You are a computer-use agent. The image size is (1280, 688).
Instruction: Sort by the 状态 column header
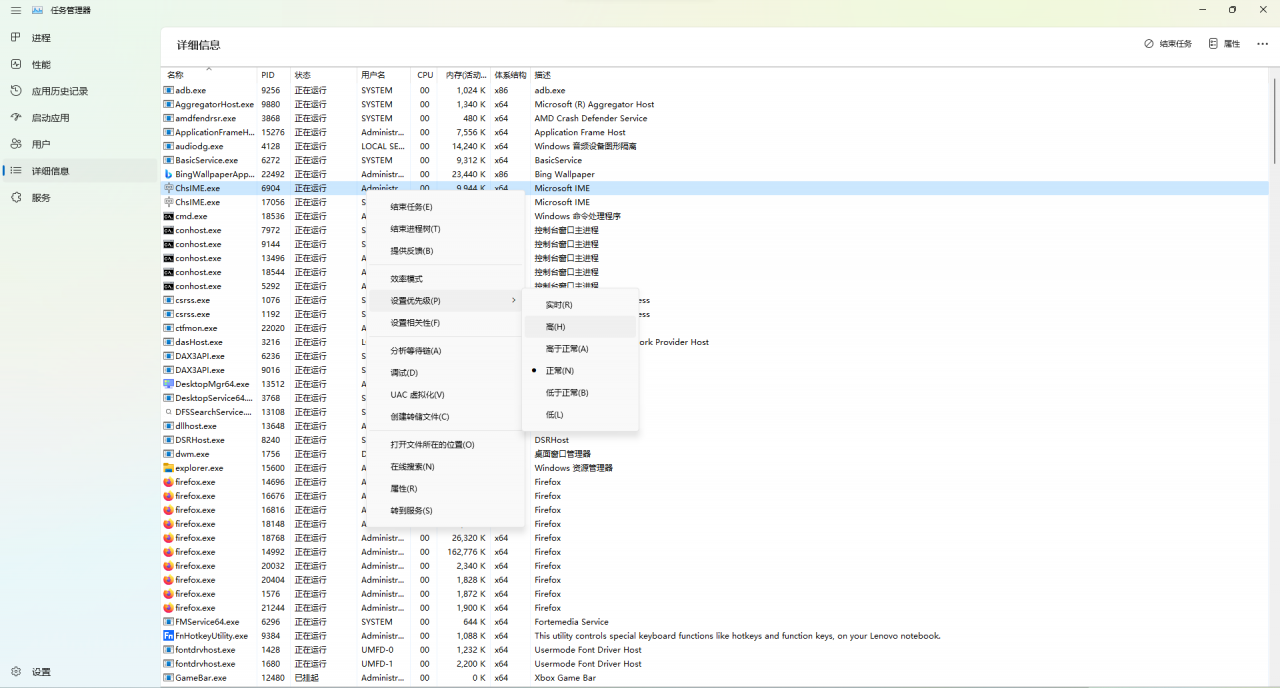pyautogui.click(x=324, y=75)
